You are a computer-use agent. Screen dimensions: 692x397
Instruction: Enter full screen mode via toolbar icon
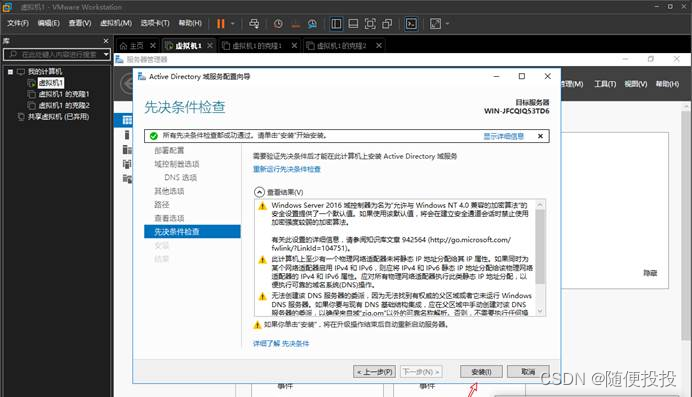(370, 24)
